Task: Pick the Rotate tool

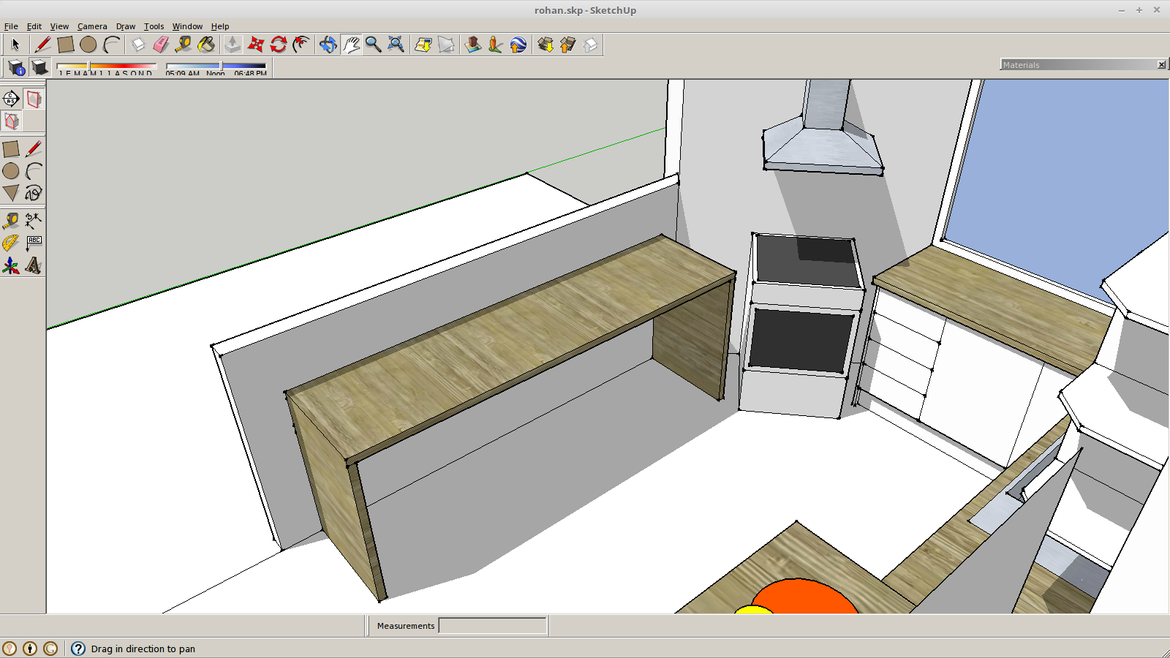Action: tap(278, 45)
